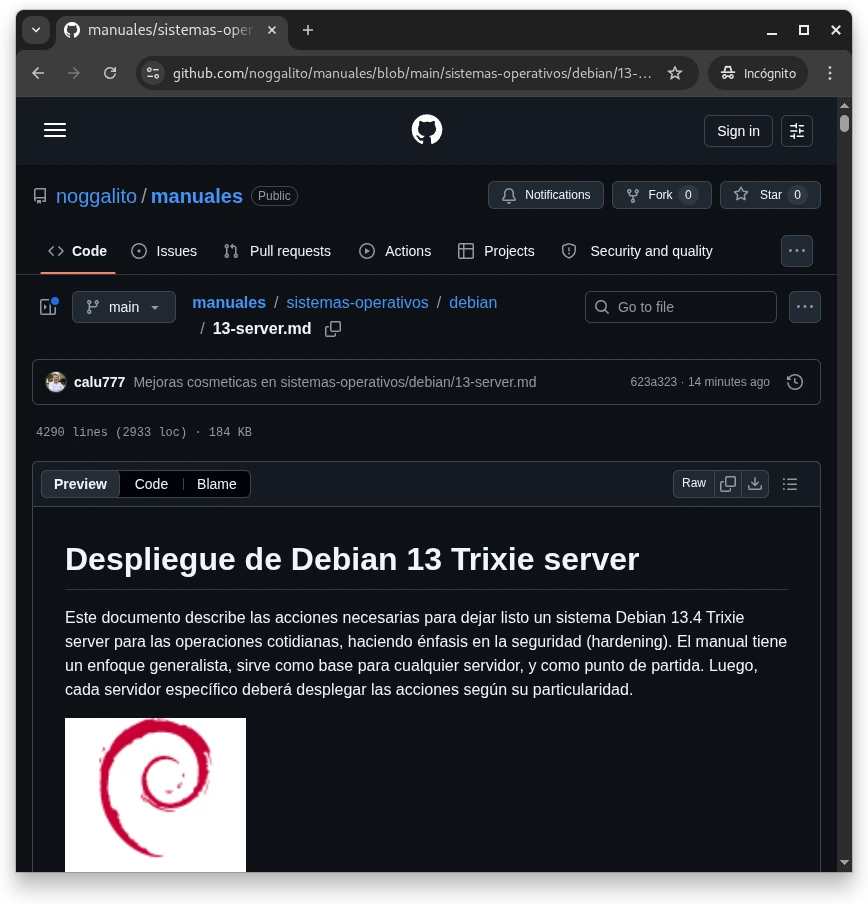
Task: Switch to the Issues tab
Action: tap(164, 251)
